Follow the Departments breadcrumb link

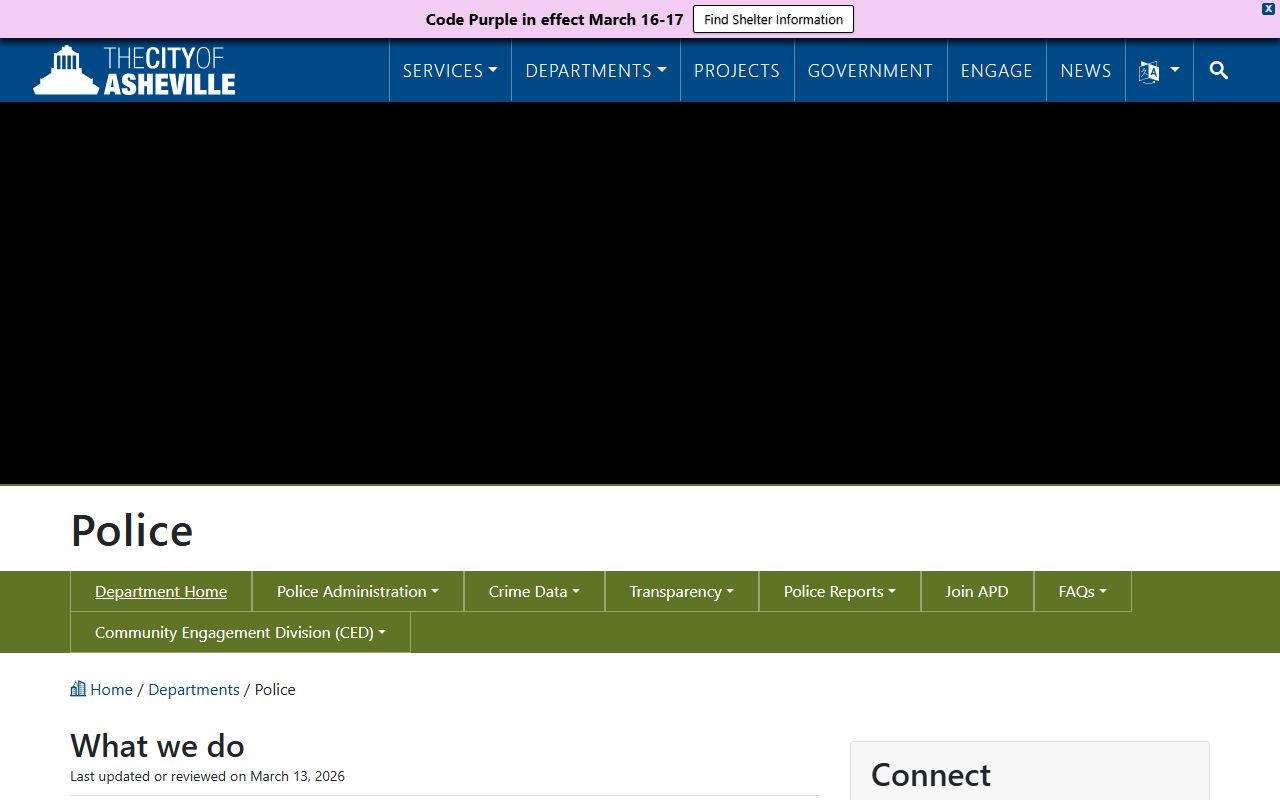[x=194, y=689]
